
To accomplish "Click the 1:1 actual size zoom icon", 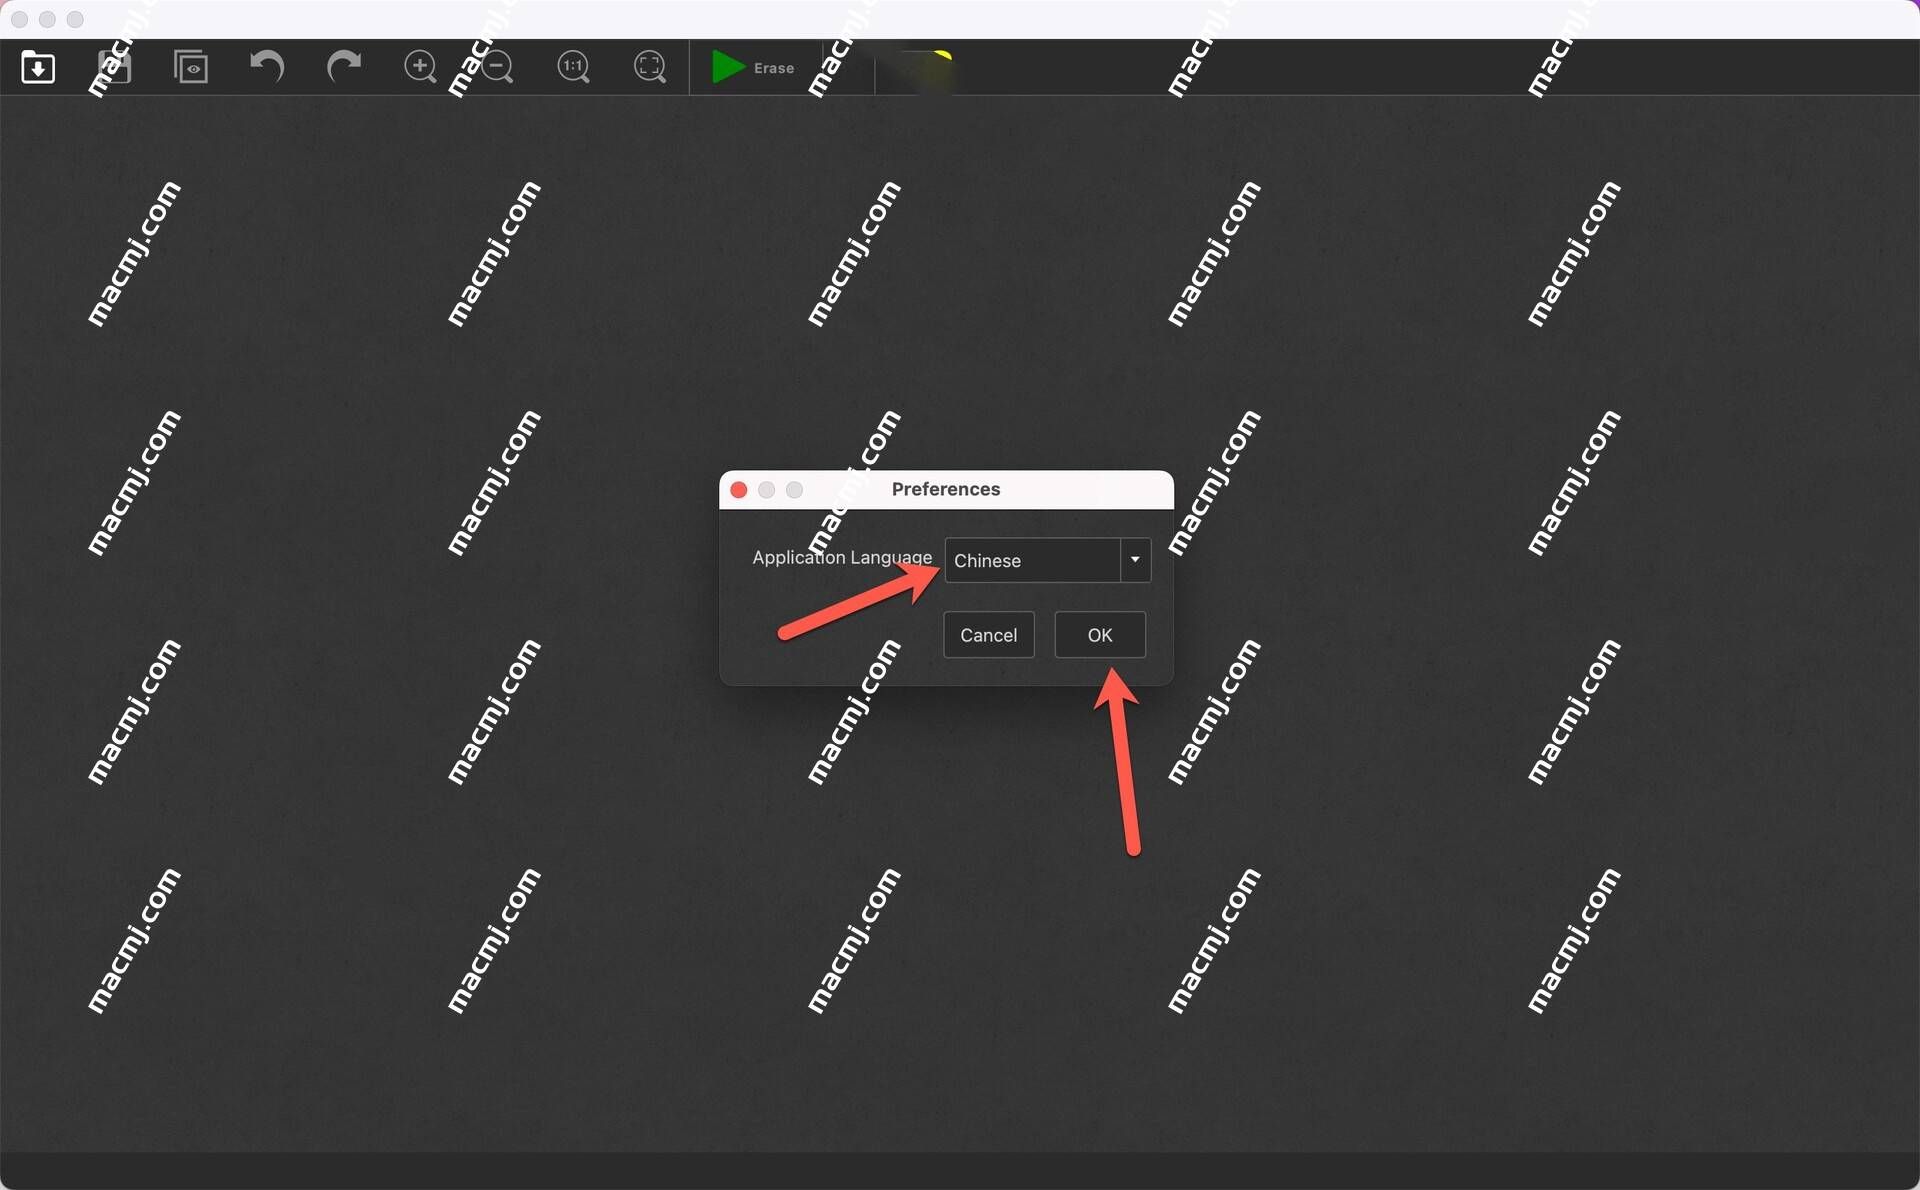I will click(x=572, y=66).
